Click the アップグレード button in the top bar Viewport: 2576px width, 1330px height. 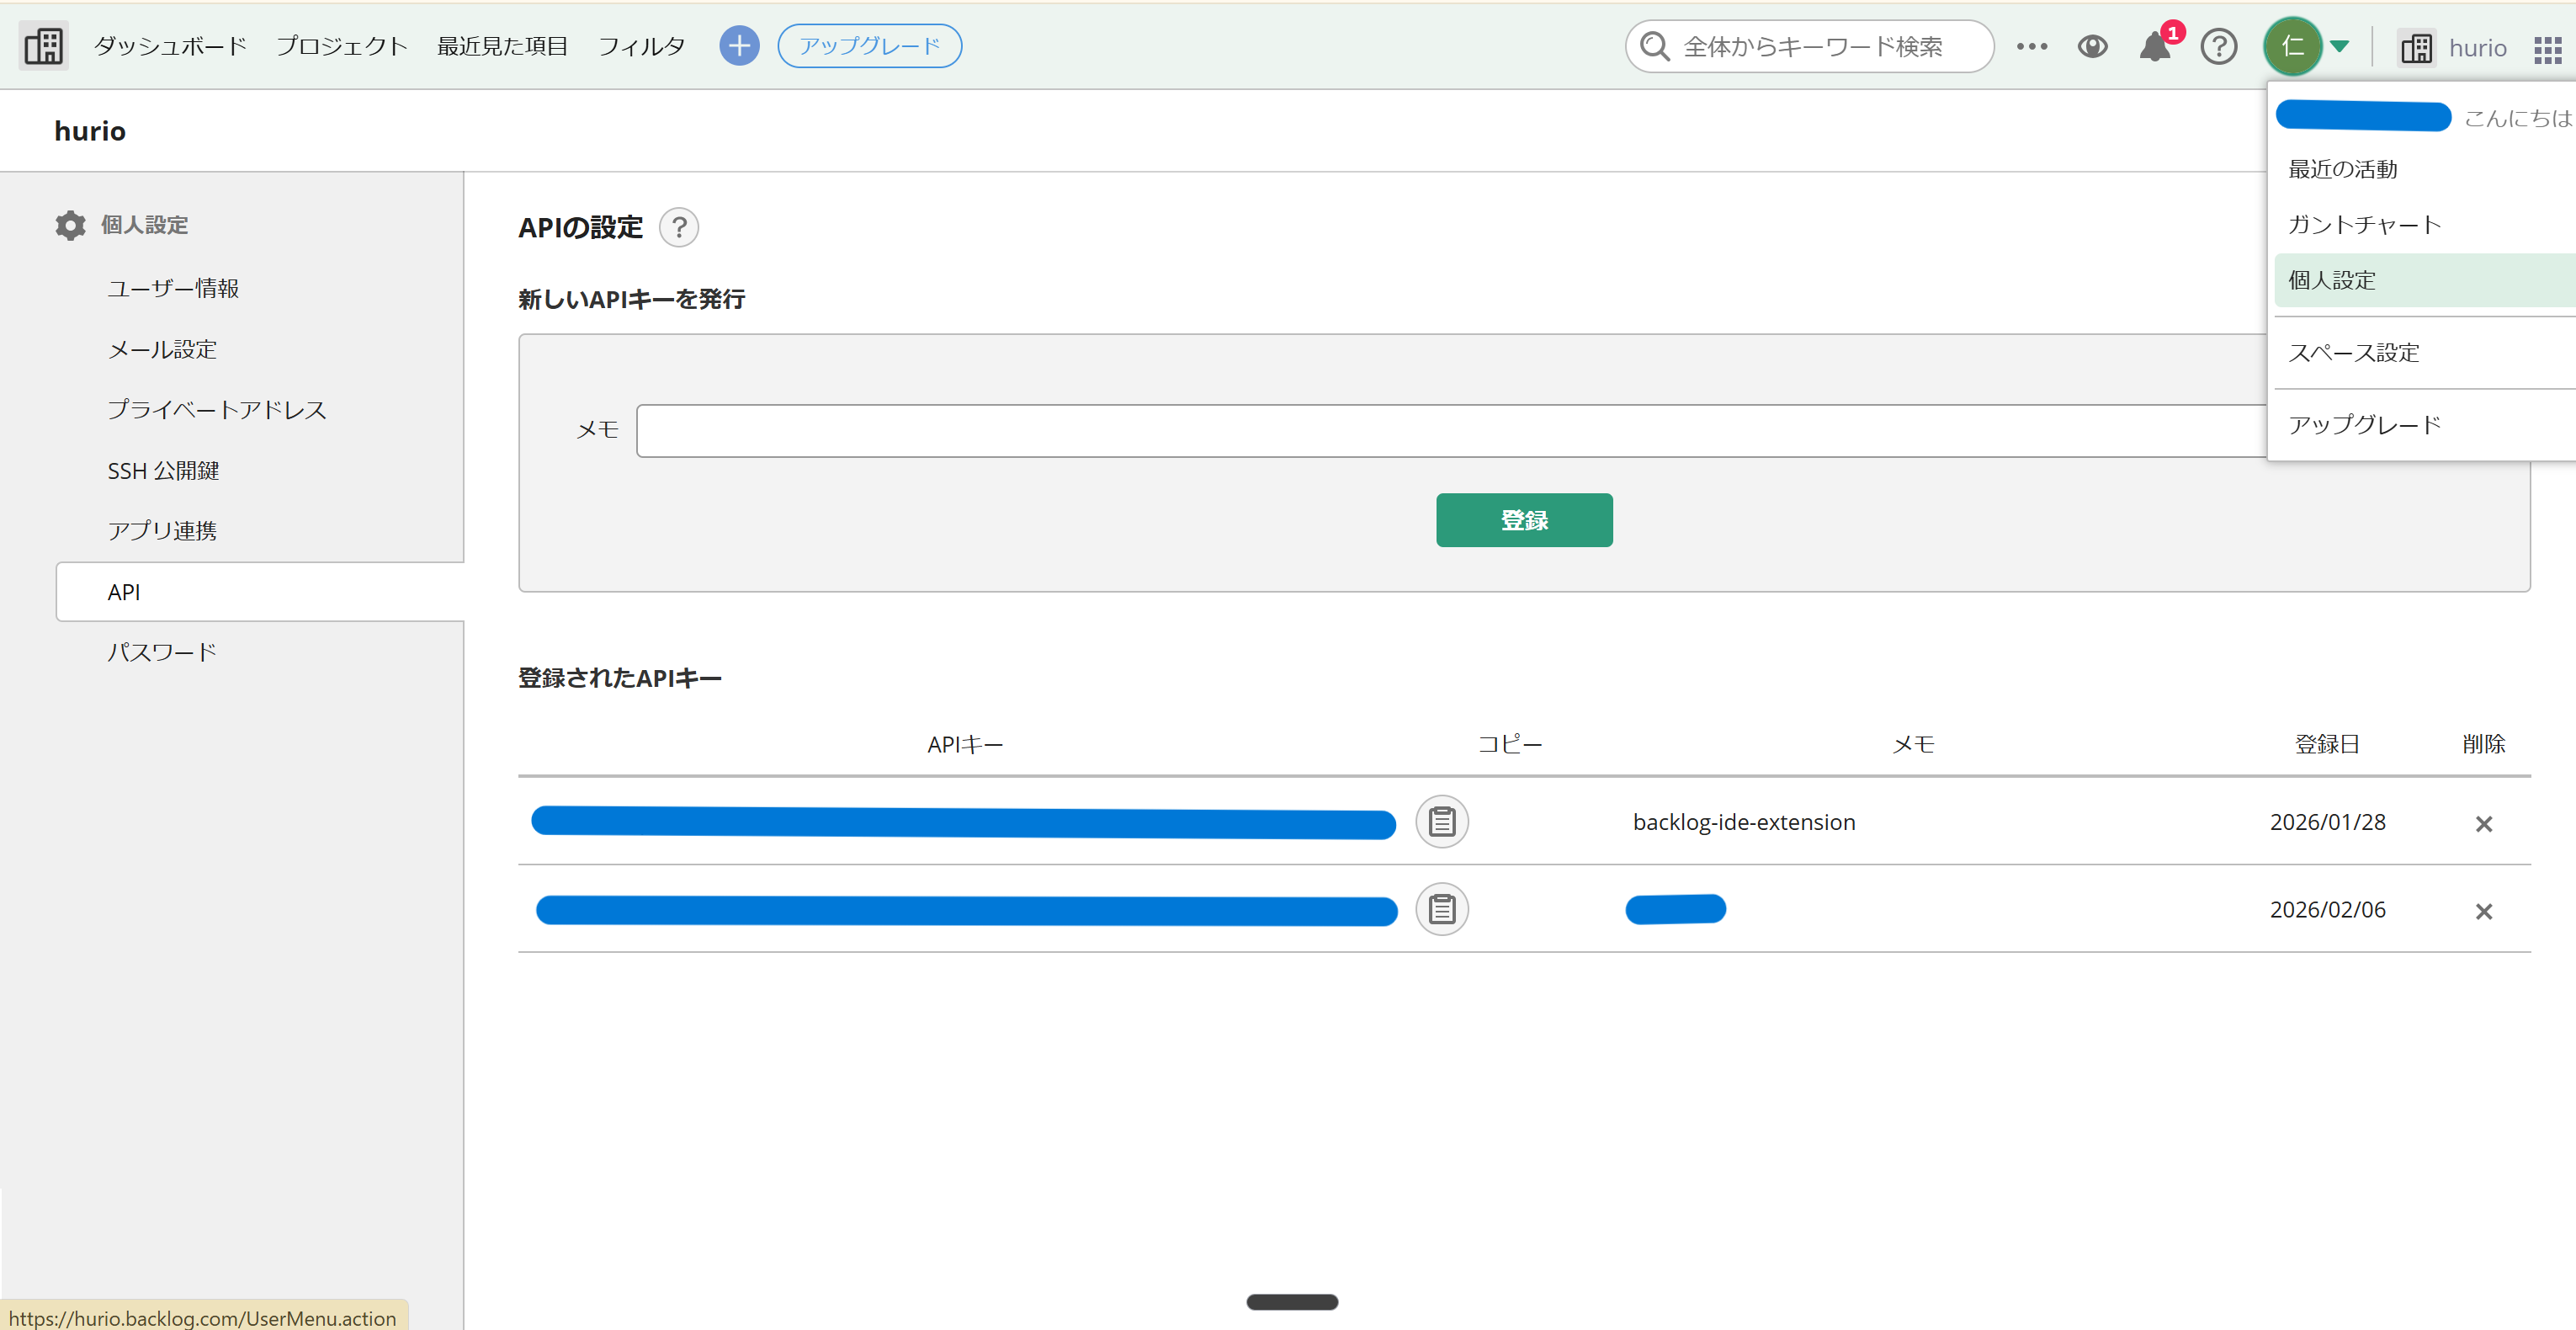coord(868,45)
